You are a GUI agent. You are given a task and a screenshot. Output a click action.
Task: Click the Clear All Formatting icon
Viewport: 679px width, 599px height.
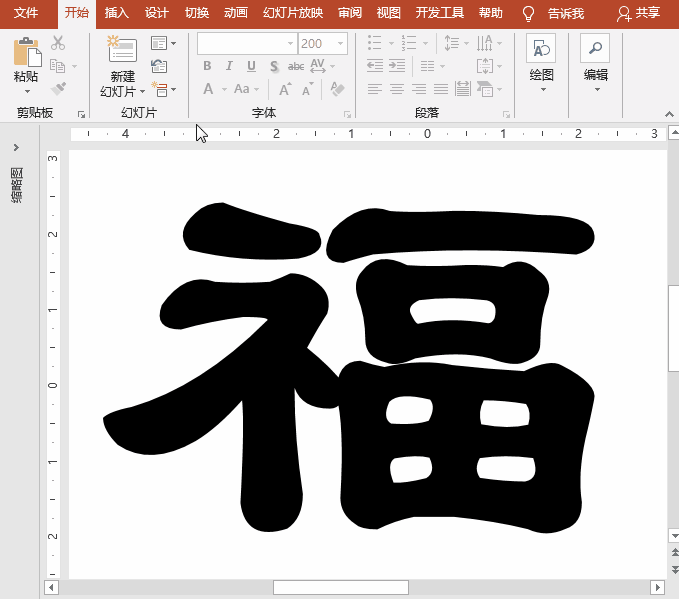click(x=337, y=89)
